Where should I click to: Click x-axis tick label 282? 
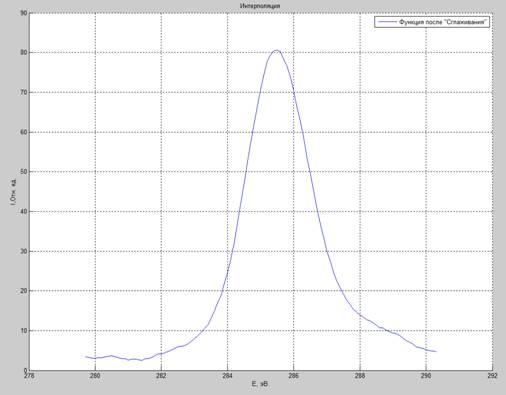click(x=161, y=376)
